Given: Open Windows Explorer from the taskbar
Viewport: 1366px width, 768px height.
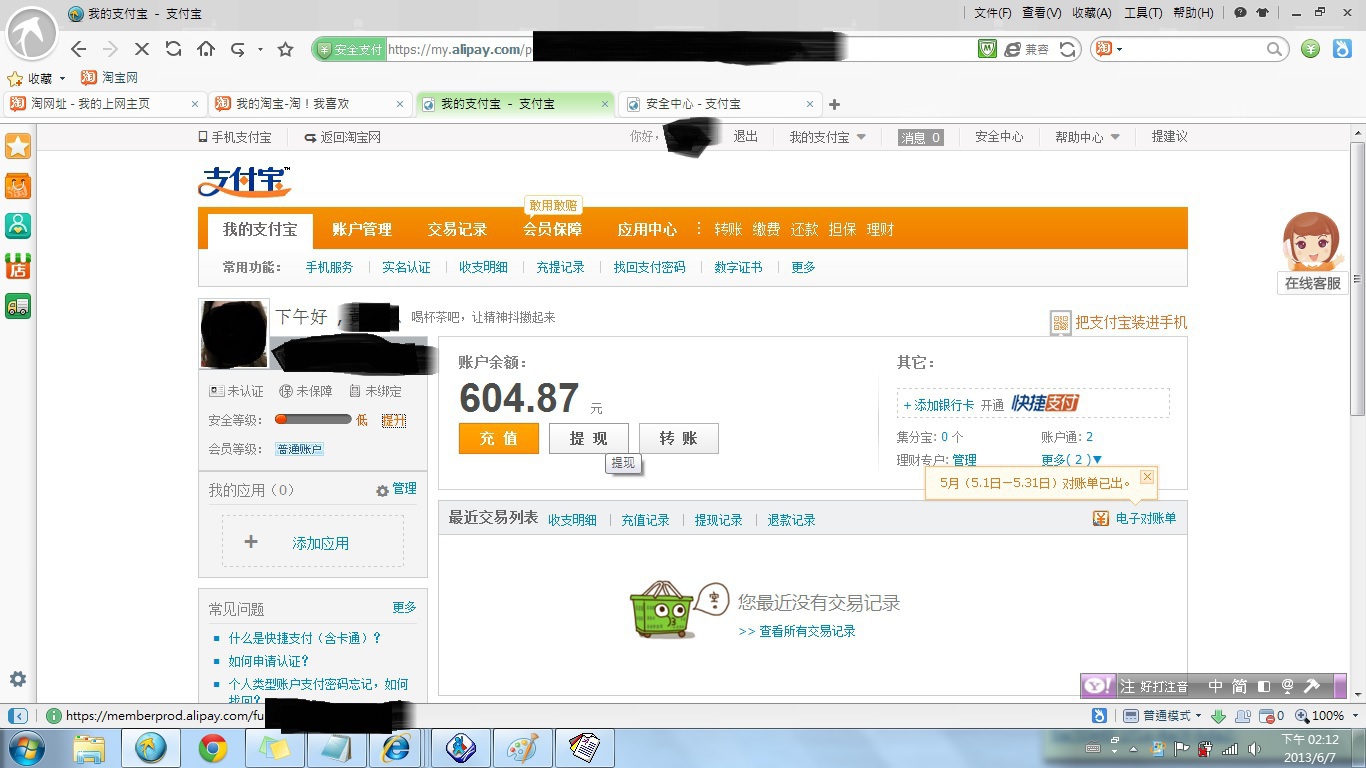Looking at the screenshot, I should pos(89,748).
